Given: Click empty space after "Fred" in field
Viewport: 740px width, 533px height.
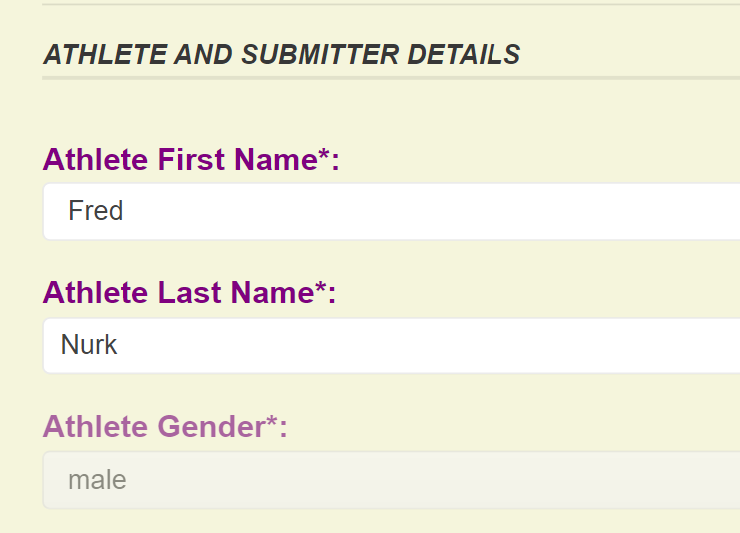Looking at the screenshot, I should pyautogui.click(x=450, y=211).
